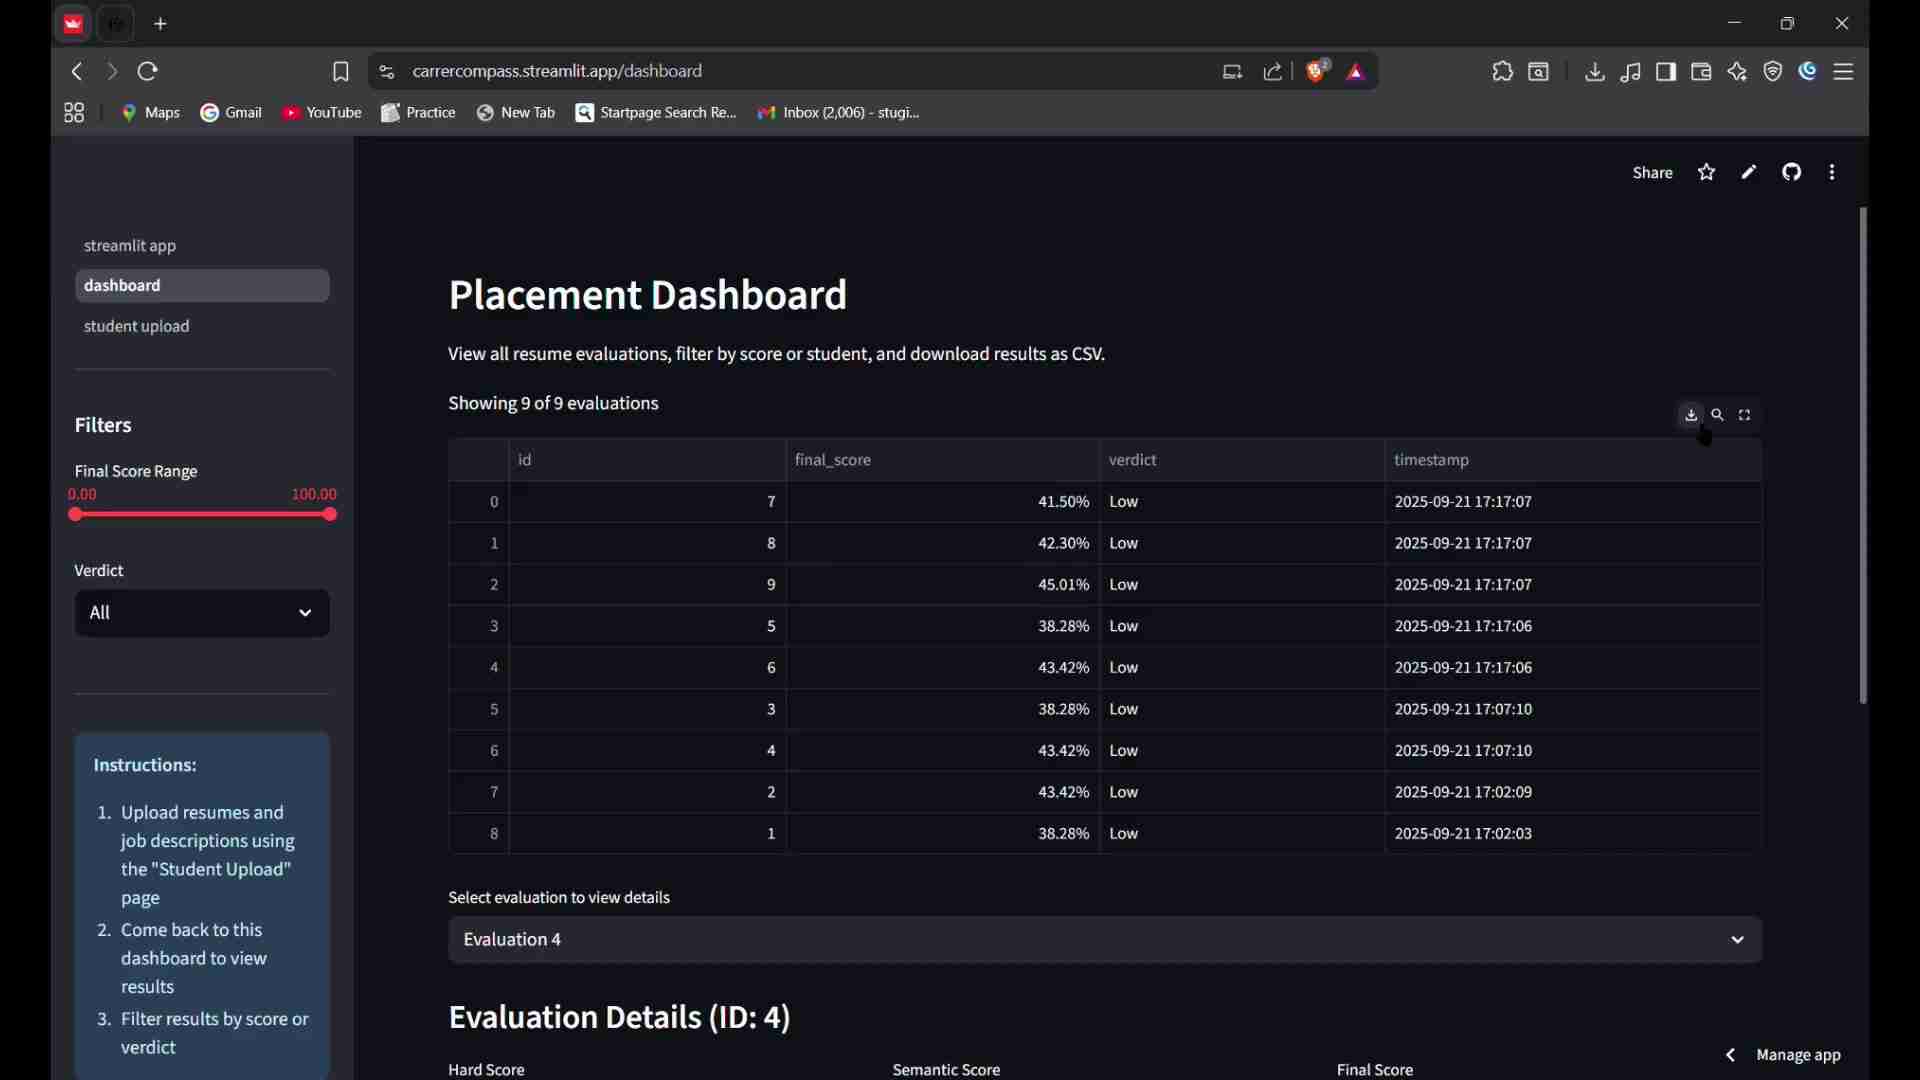
Task: Reload the current browser page
Action: 148,72
